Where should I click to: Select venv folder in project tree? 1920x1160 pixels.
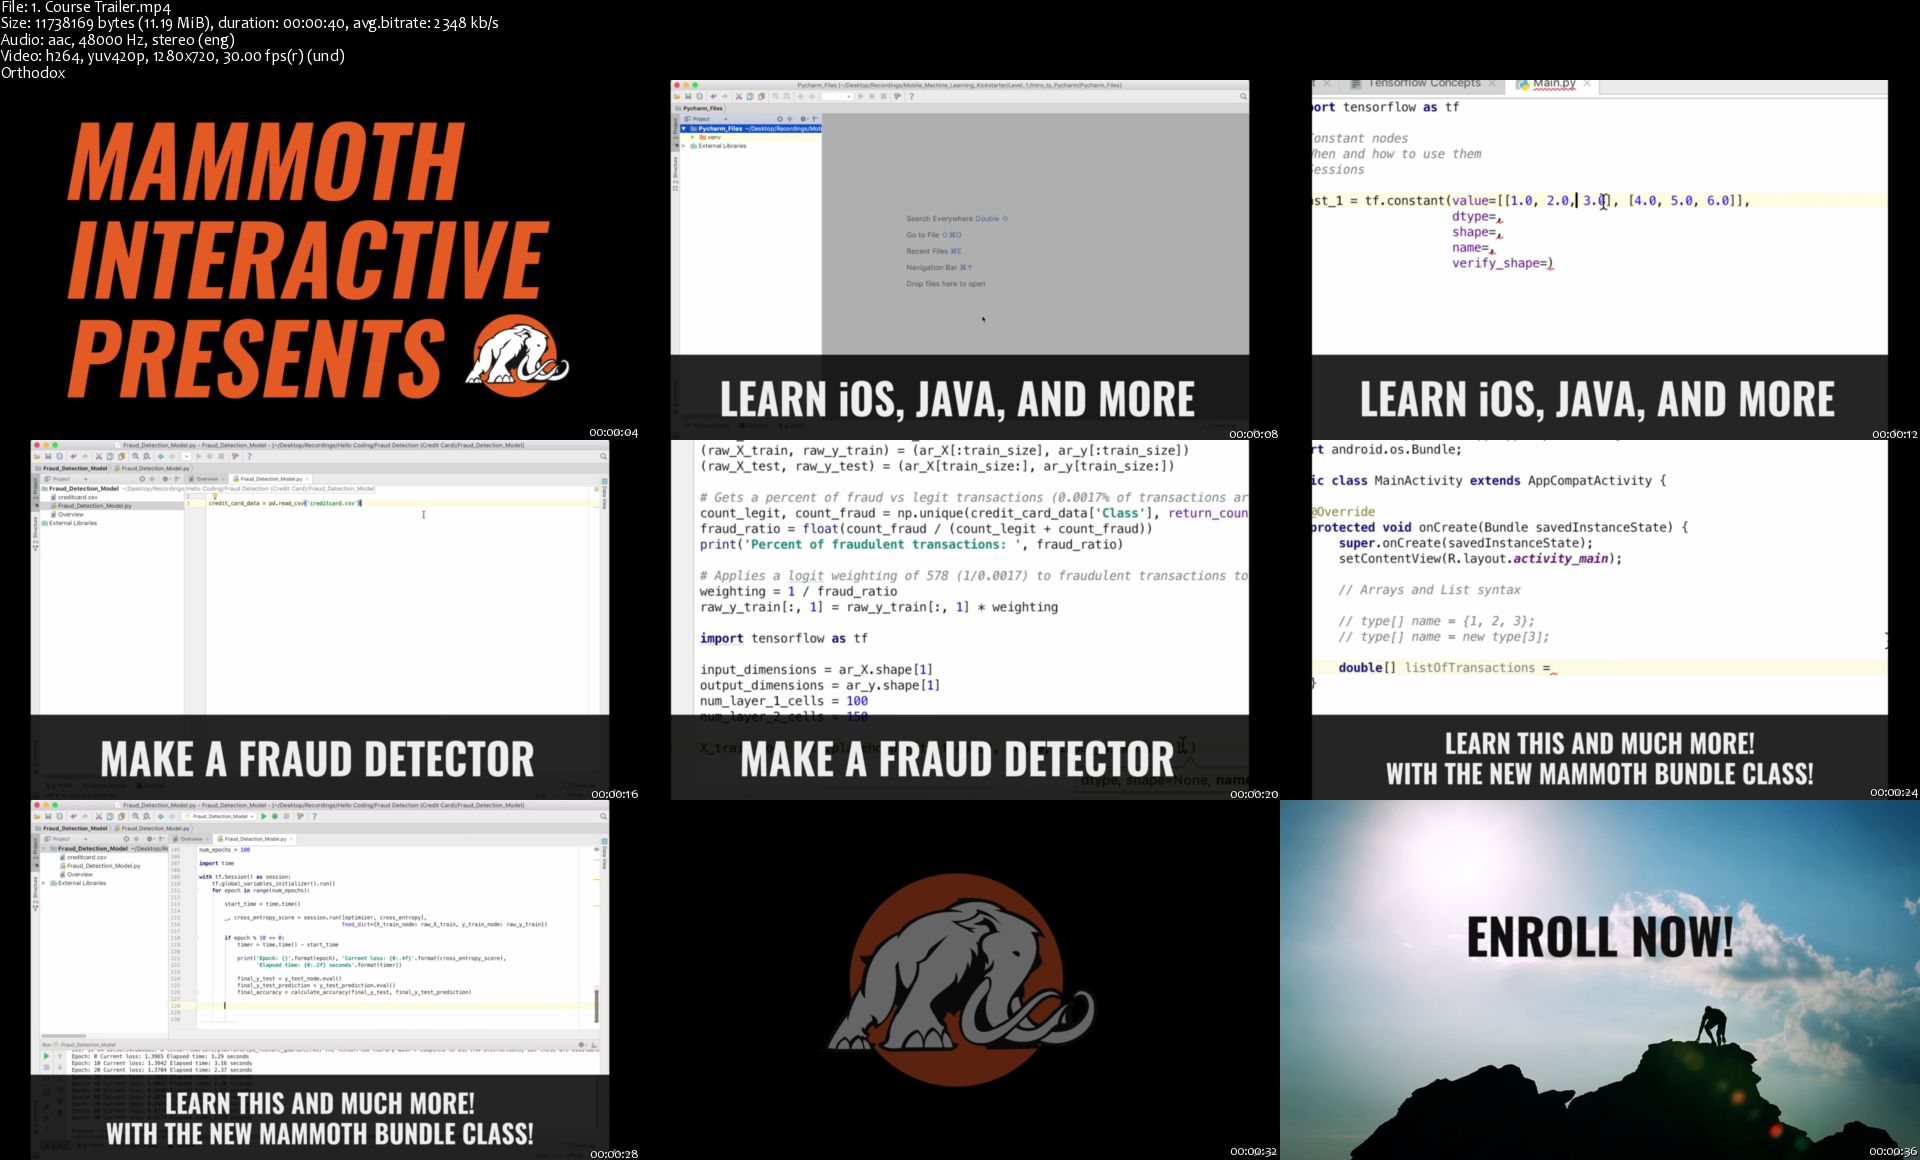click(710, 137)
